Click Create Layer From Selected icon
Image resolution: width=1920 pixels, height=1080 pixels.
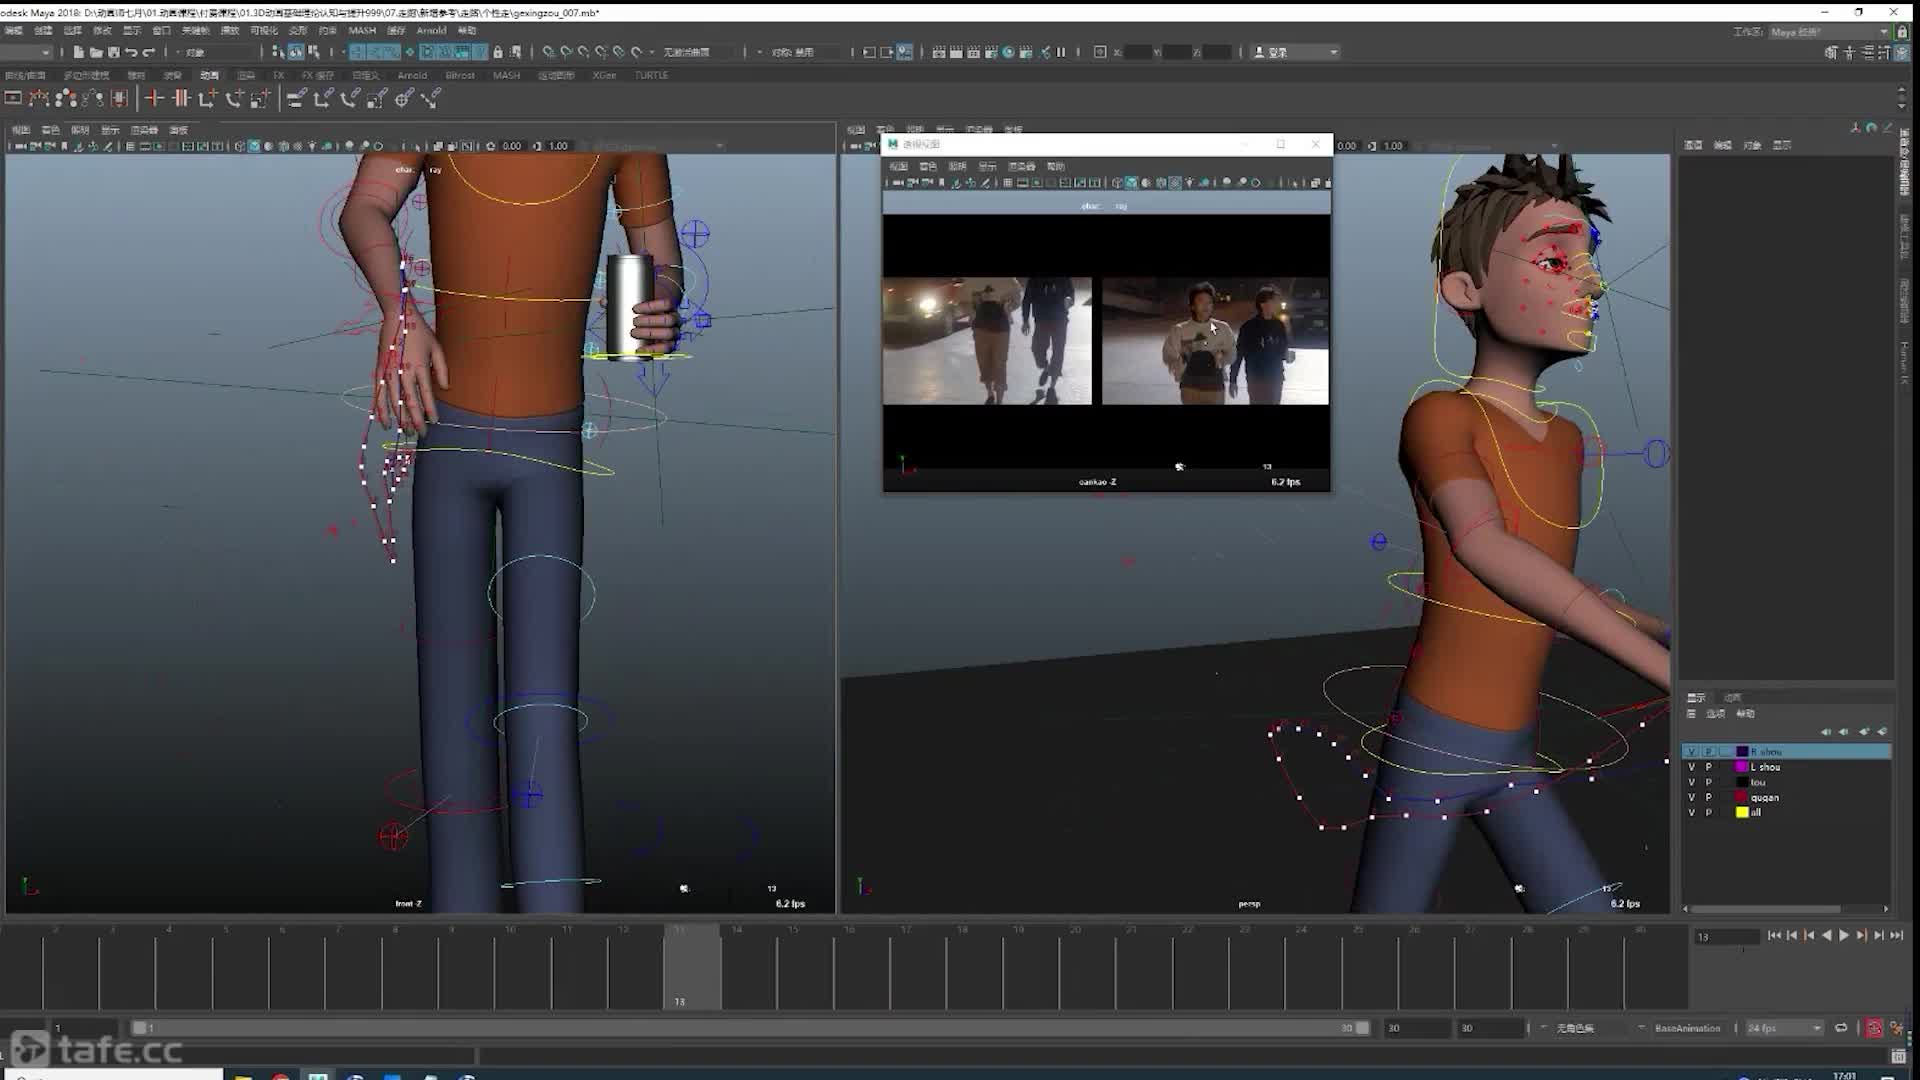pyautogui.click(x=1882, y=732)
